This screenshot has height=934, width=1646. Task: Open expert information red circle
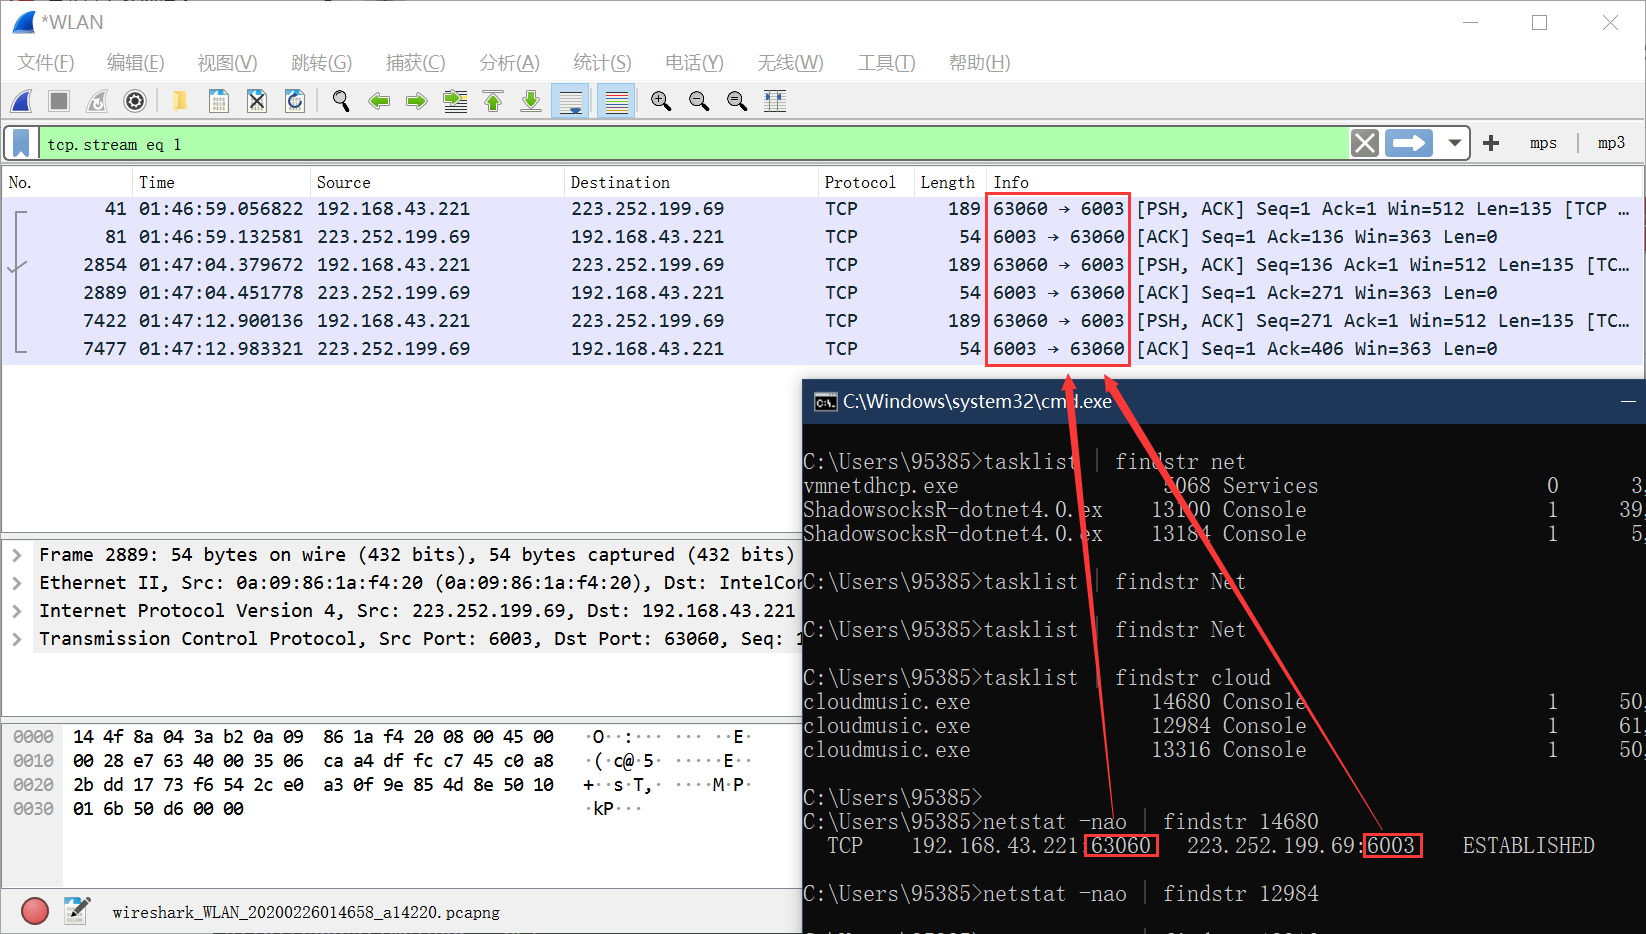[x=35, y=911]
